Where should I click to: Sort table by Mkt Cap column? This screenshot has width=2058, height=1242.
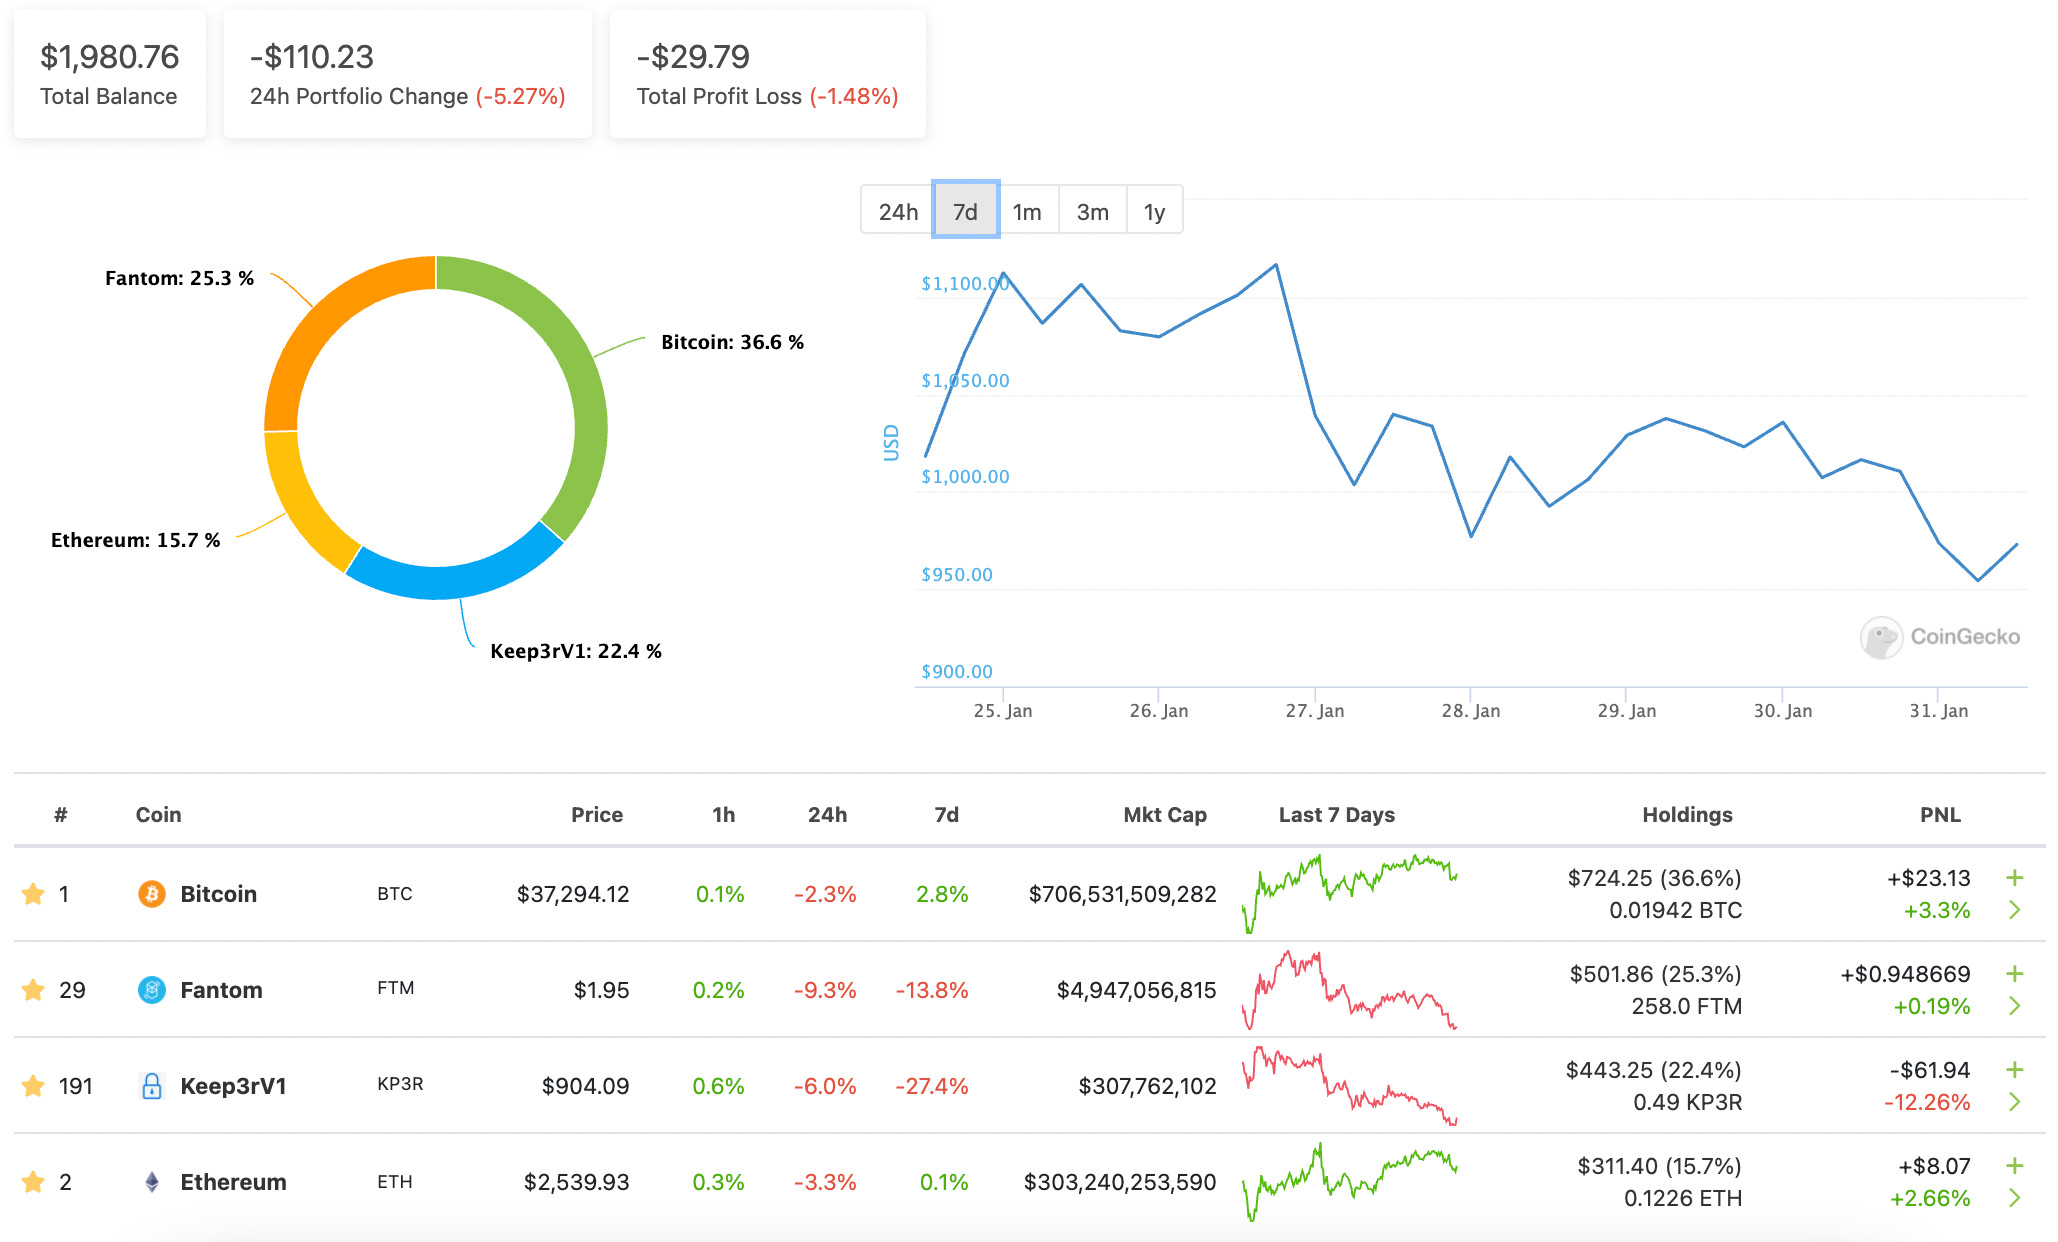point(1165,815)
